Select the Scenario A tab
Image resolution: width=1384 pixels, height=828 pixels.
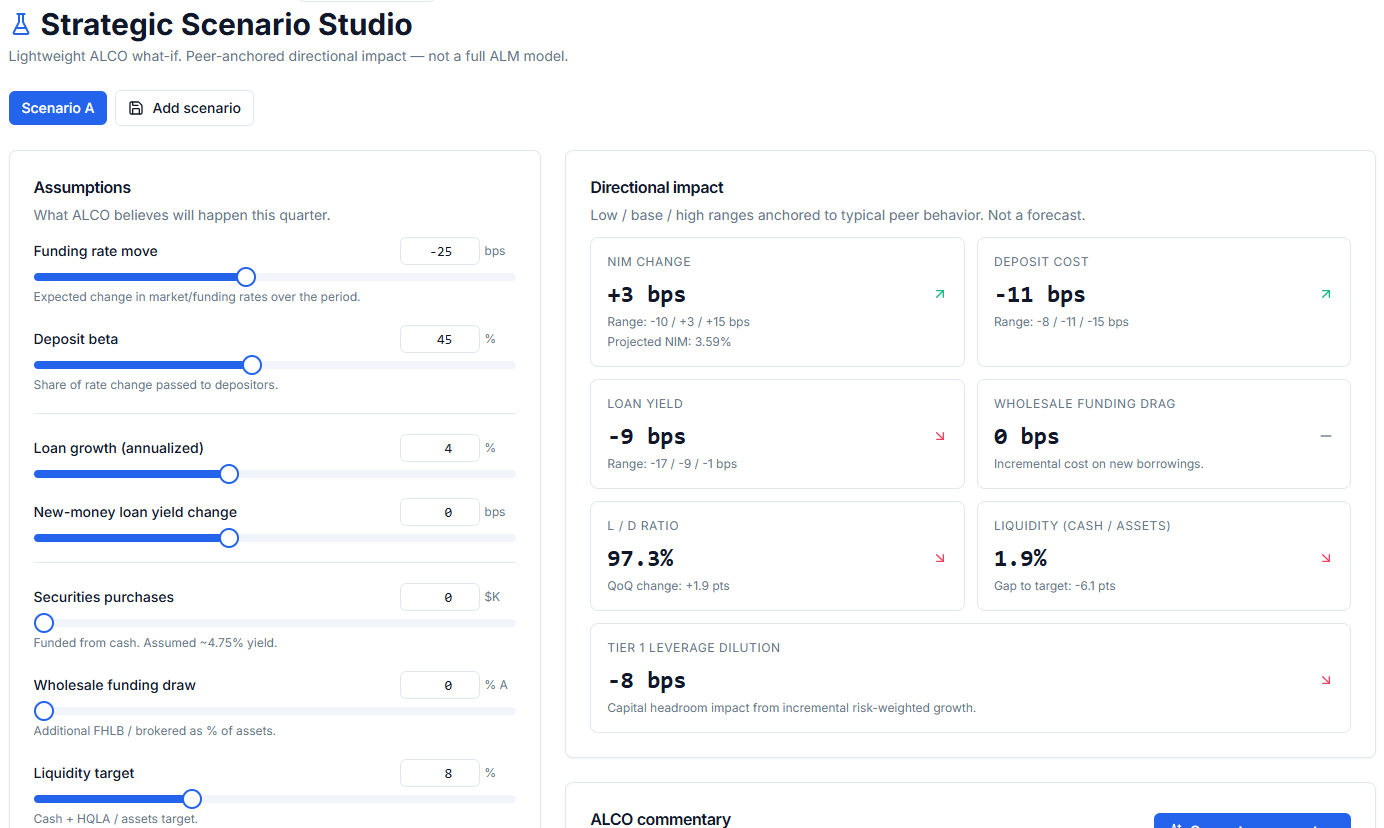[58, 108]
